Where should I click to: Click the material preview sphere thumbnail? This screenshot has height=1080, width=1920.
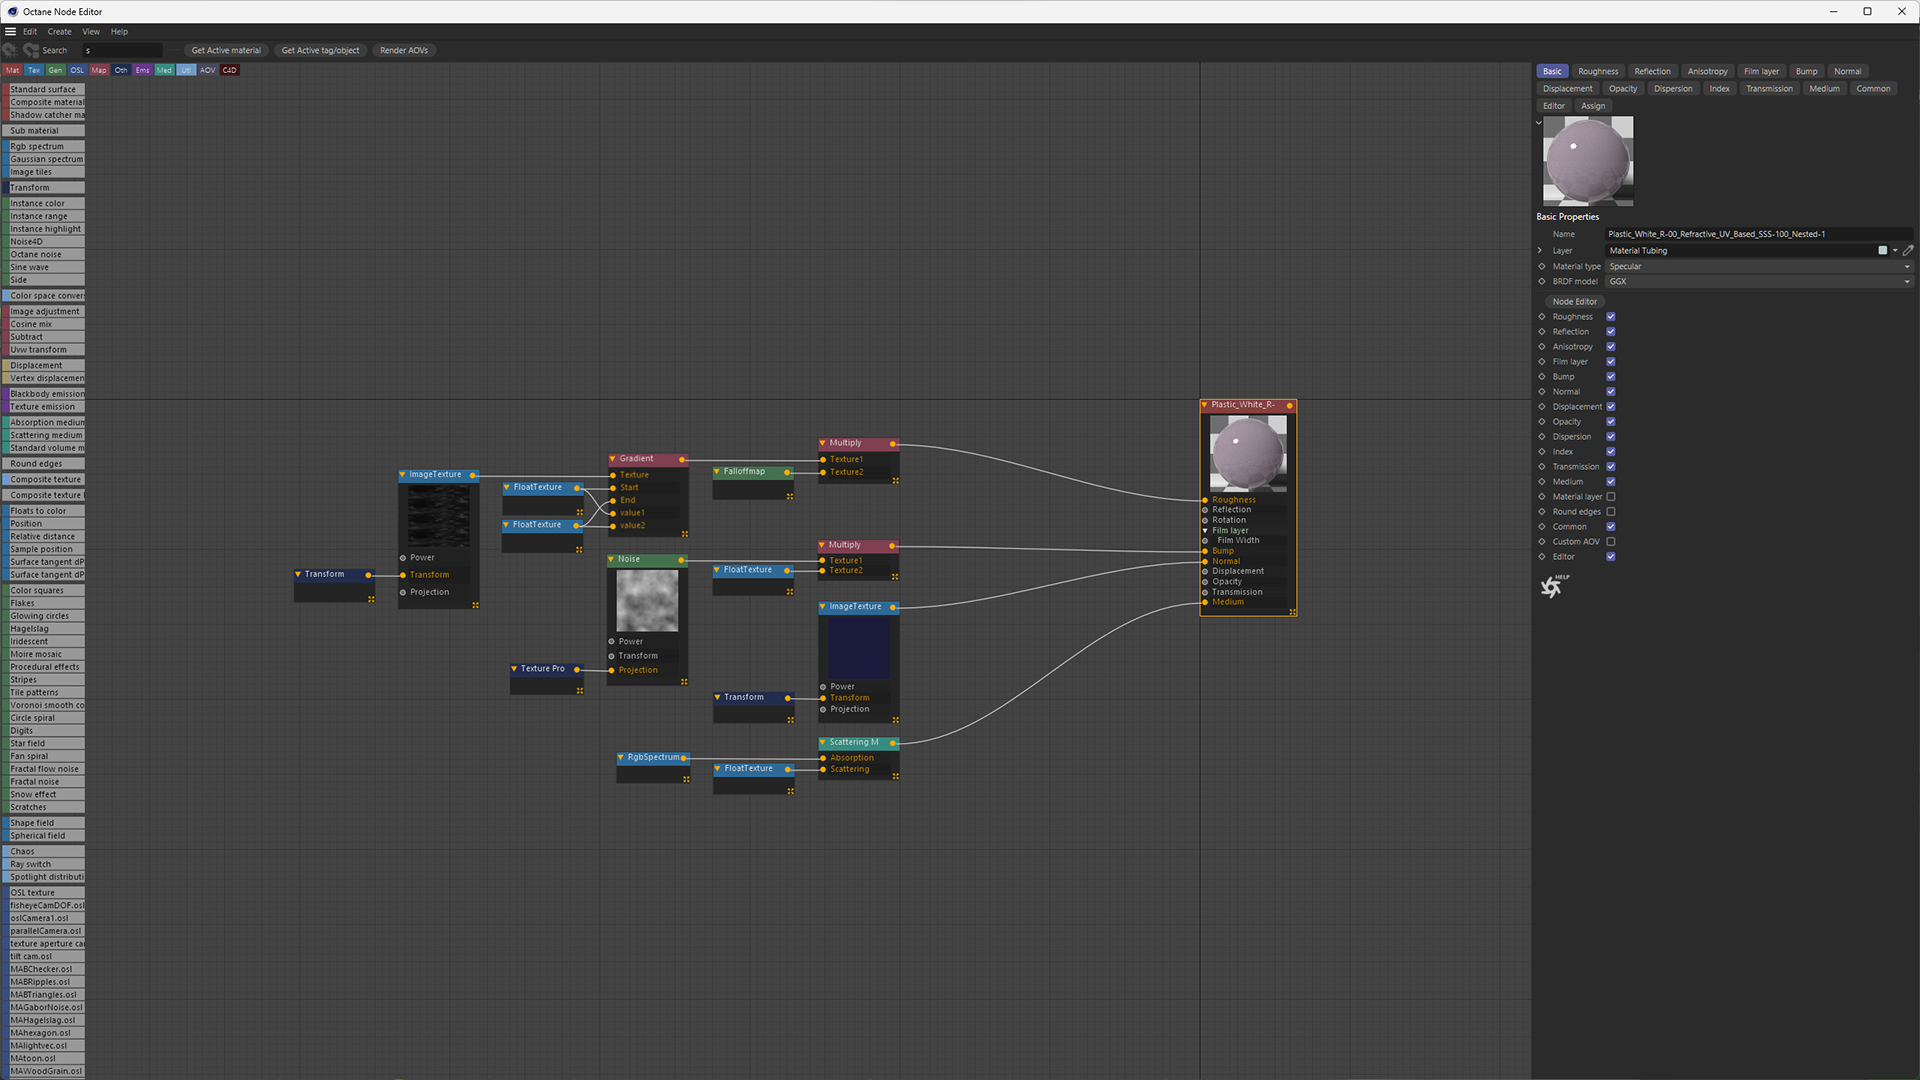coord(1588,161)
